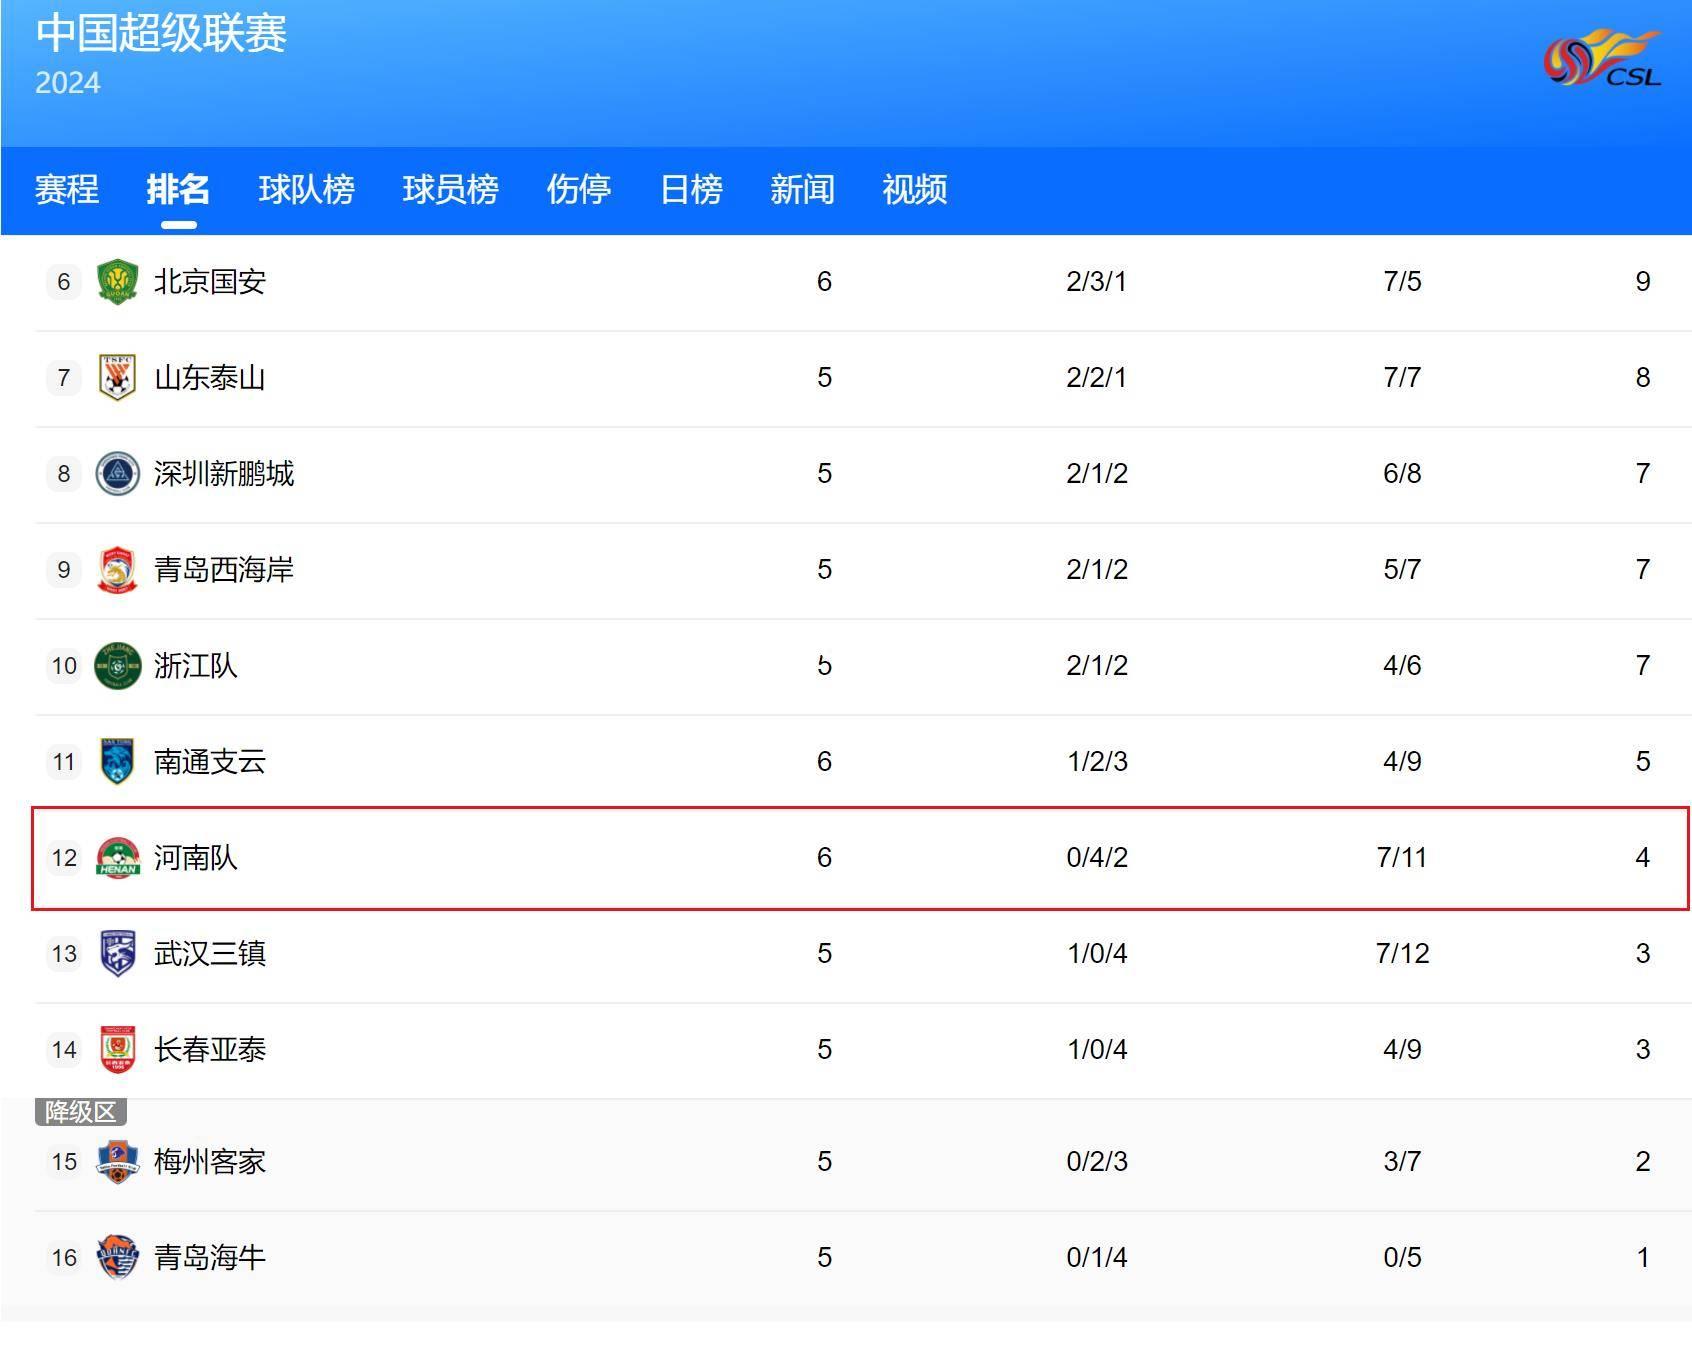Screen dimensions: 1692x1345
Task: Select the 排名 tab
Action: tap(178, 189)
